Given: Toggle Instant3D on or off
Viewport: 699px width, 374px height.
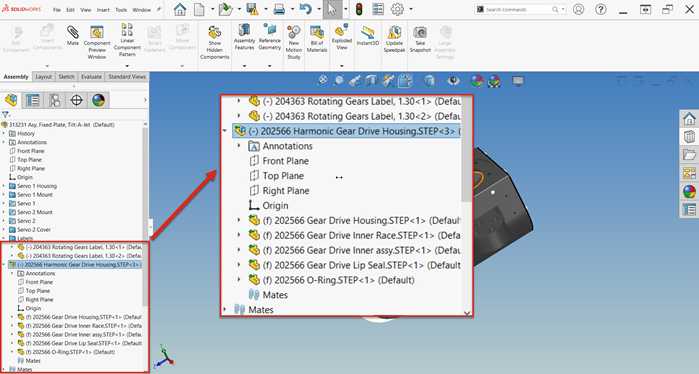Looking at the screenshot, I should coord(368,36).
